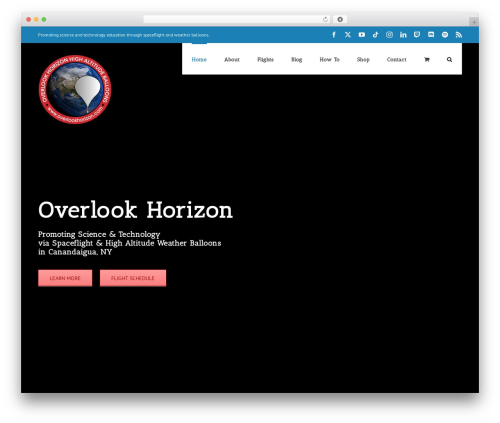Open the Shop menu item
500x423 pixels.
click(363, 59)
